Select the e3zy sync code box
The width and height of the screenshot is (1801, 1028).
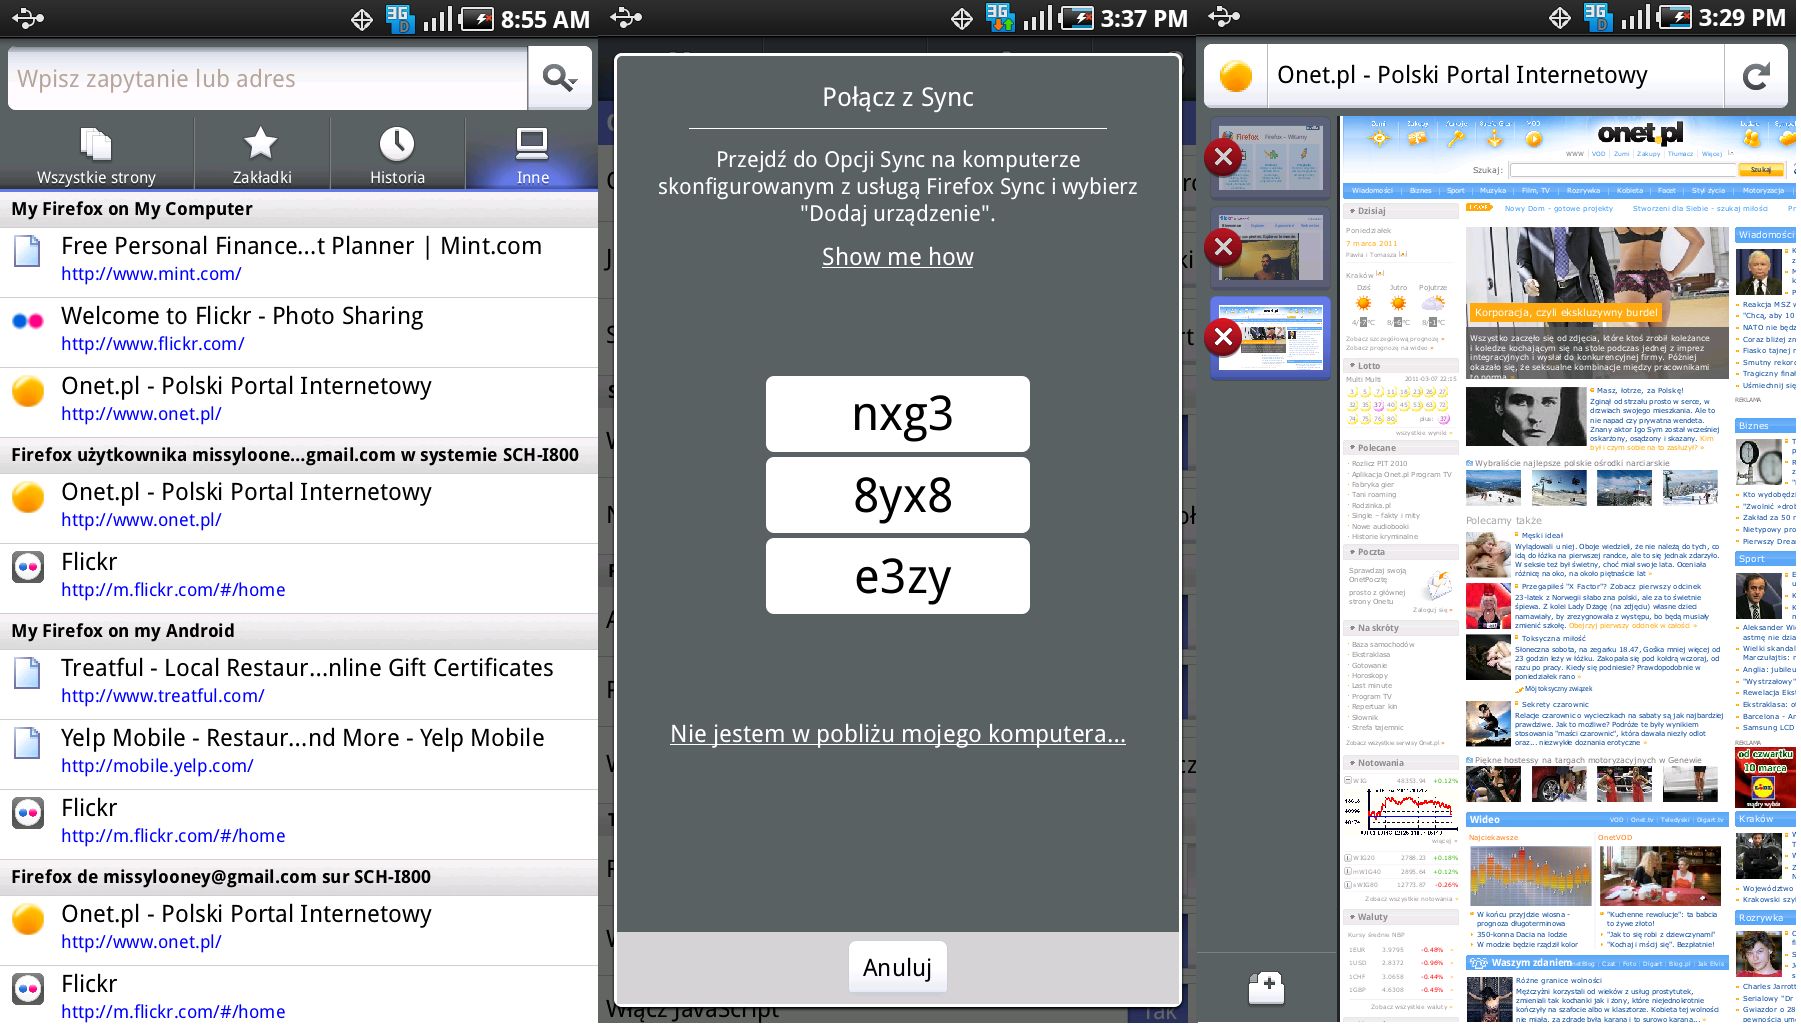(898, 576)
